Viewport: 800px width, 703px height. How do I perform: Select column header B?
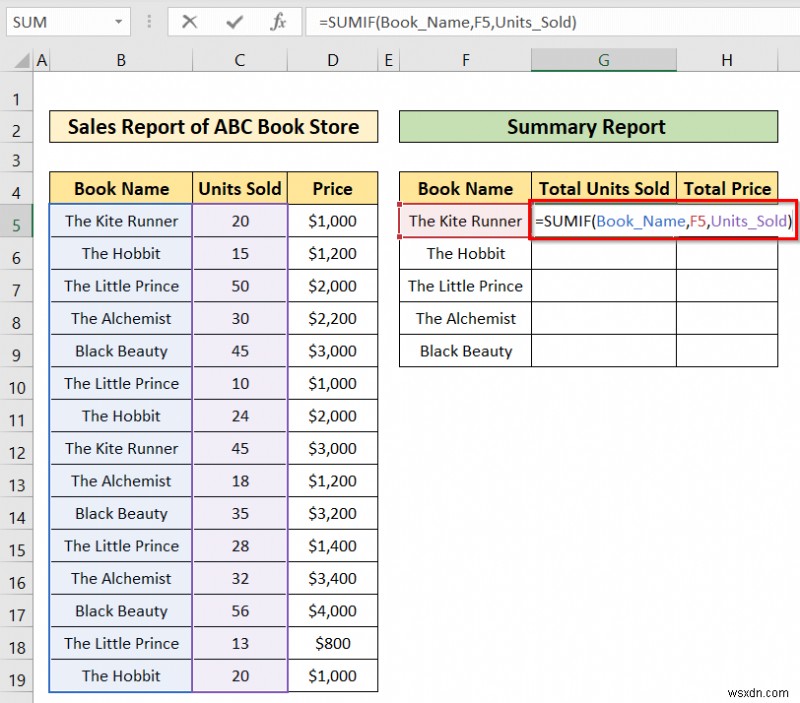(x=120, y=60)
